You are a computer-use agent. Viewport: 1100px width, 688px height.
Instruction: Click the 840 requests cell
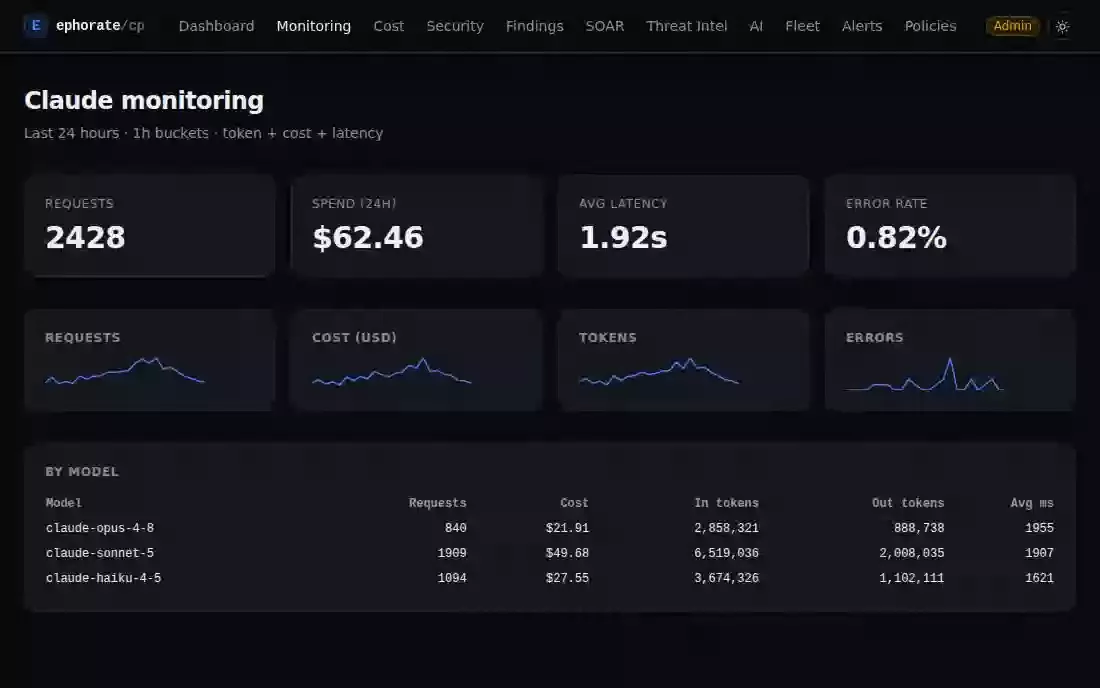455,528
